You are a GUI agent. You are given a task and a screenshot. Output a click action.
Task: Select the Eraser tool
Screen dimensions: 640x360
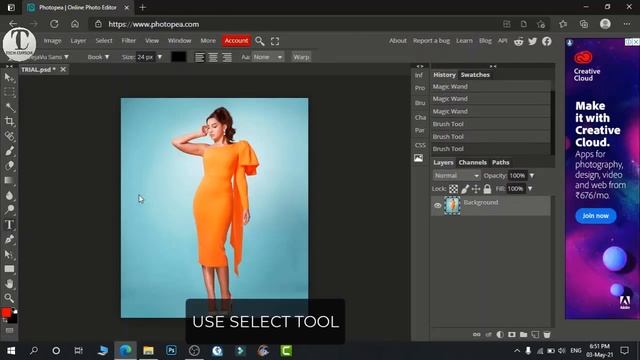pyautogui.click(x=9, y=166)
